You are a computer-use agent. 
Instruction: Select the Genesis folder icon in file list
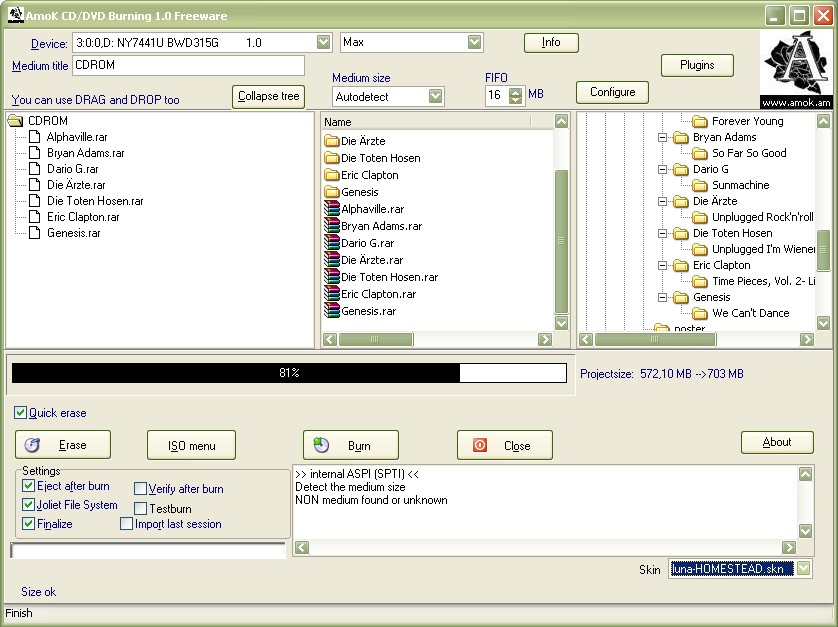[x=331, y=192]
